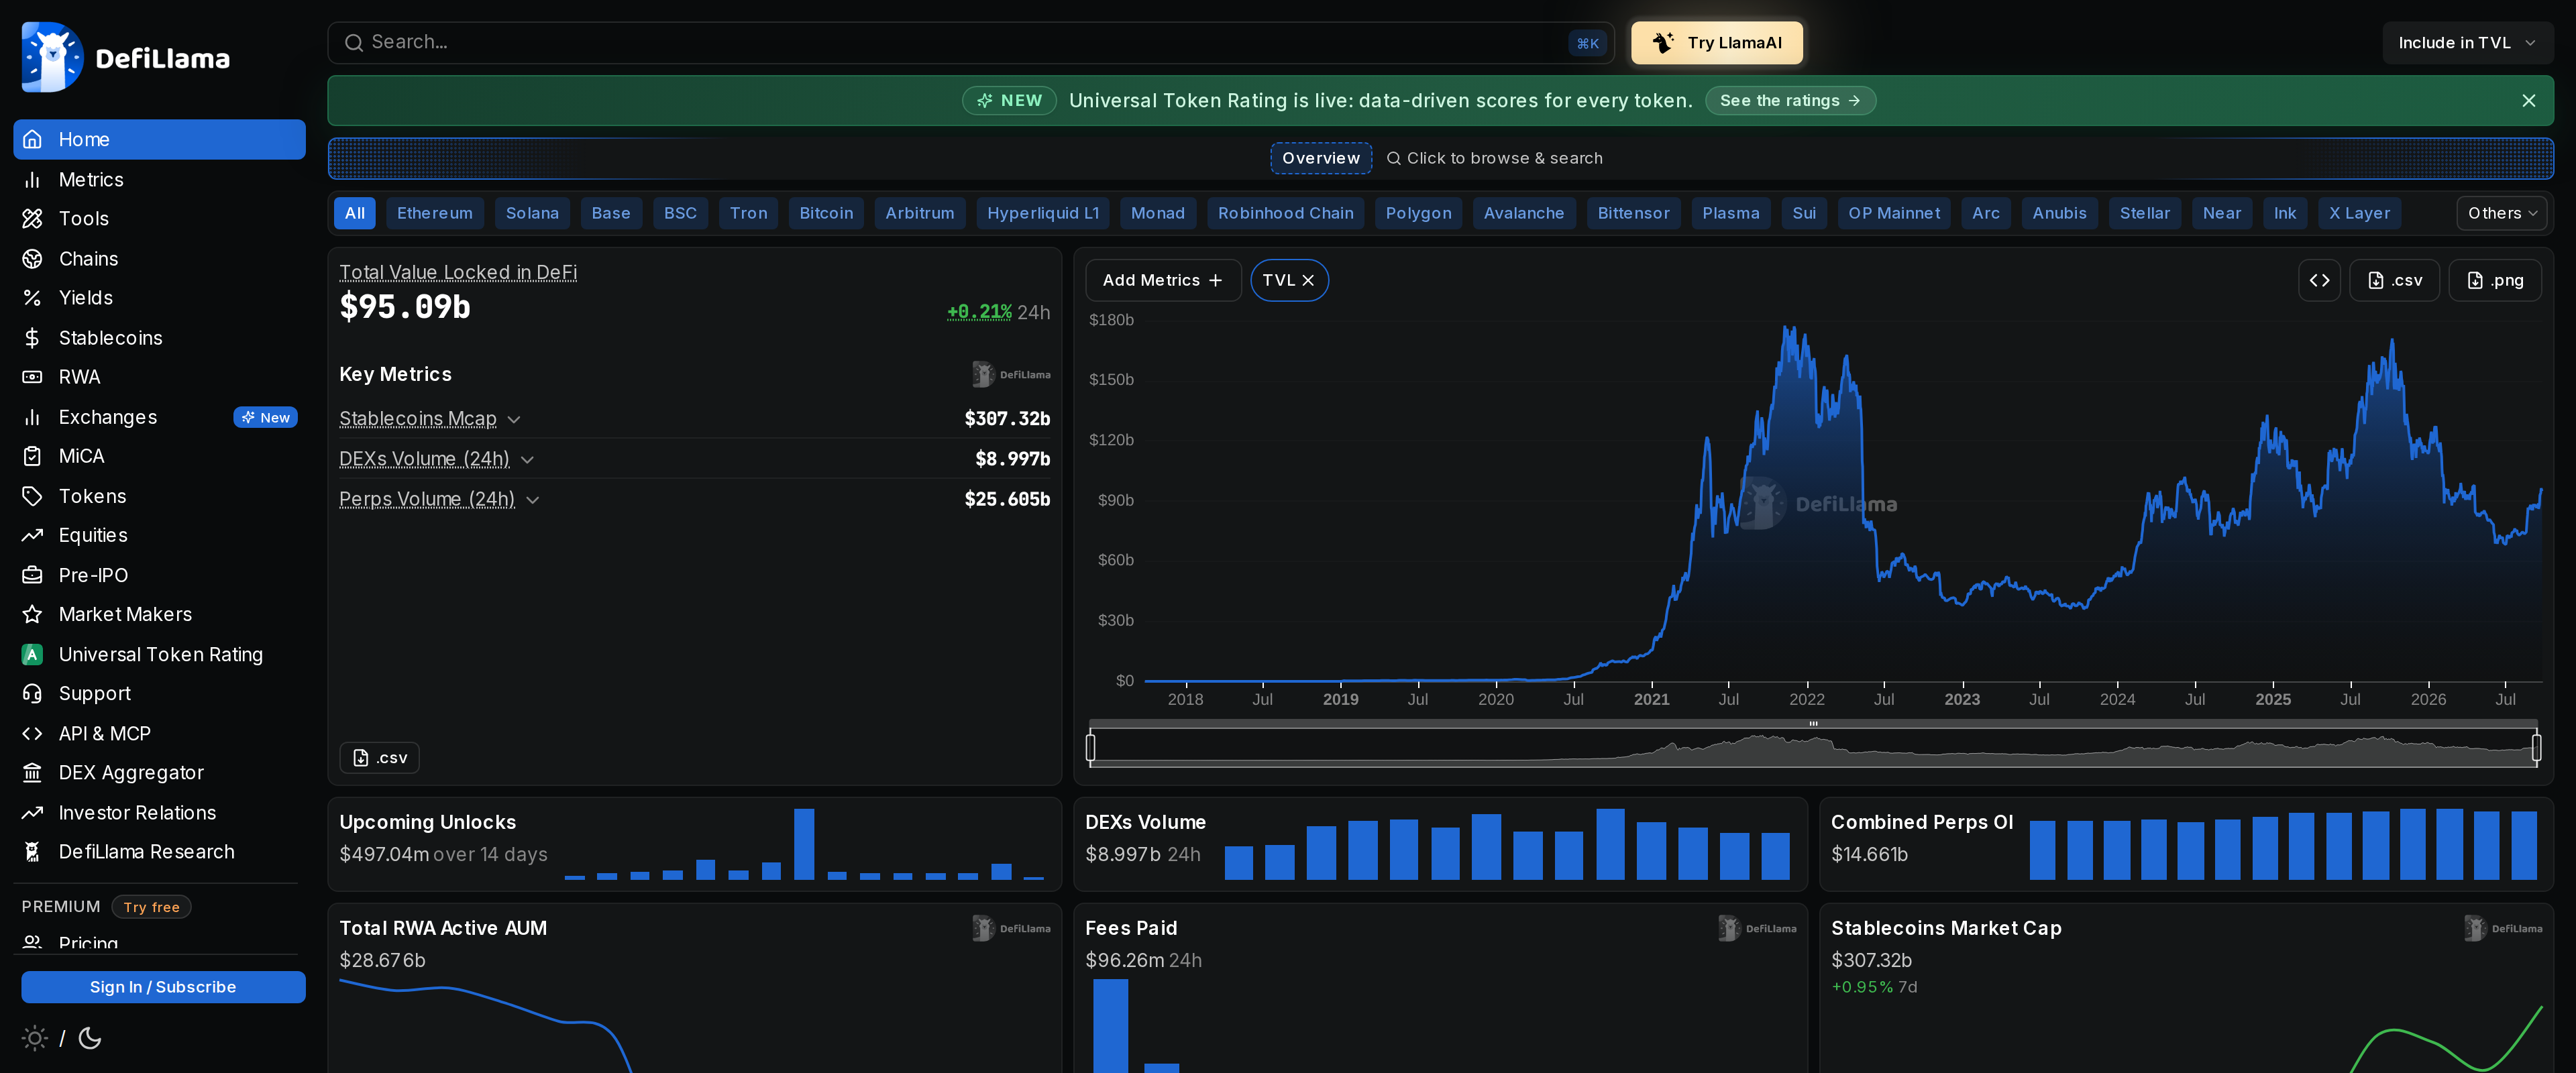
Task: Open the Yields percent icon
Action: [x=32, y=298]
